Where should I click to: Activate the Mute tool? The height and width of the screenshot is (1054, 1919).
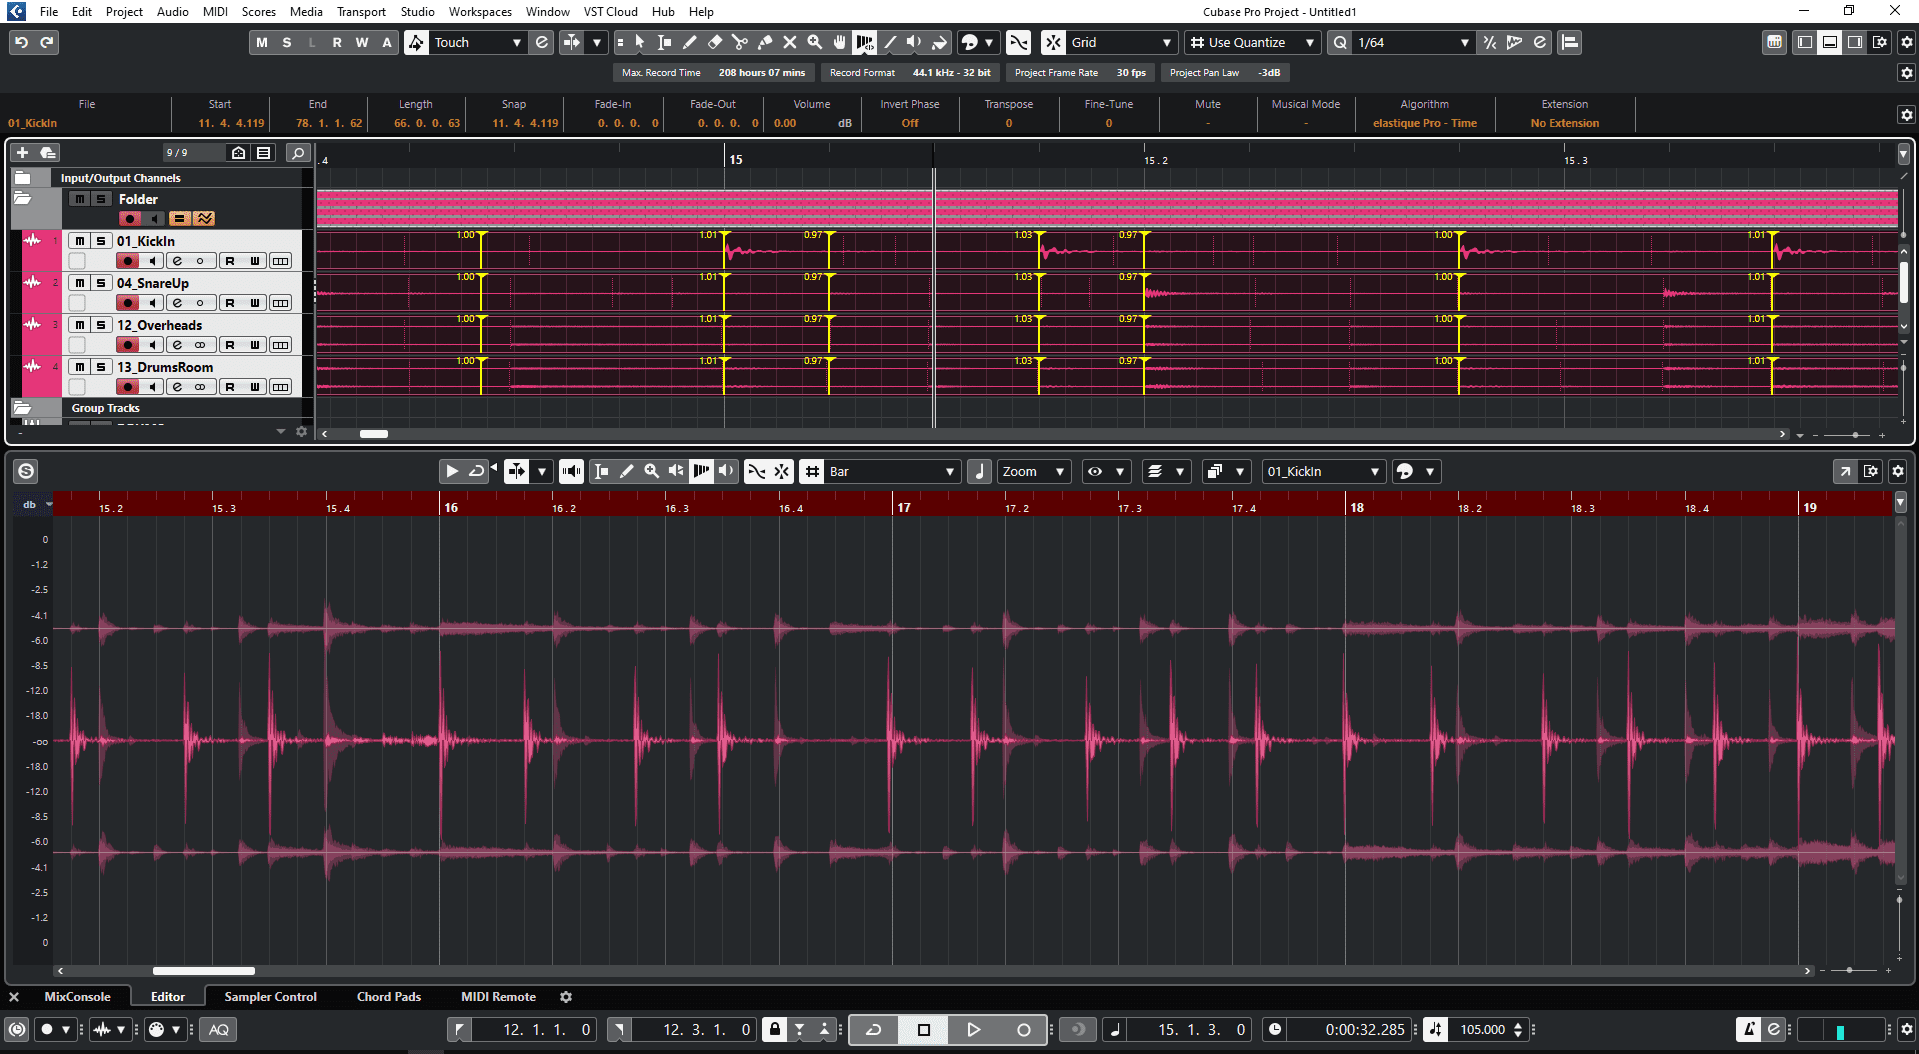pos(790,42)
